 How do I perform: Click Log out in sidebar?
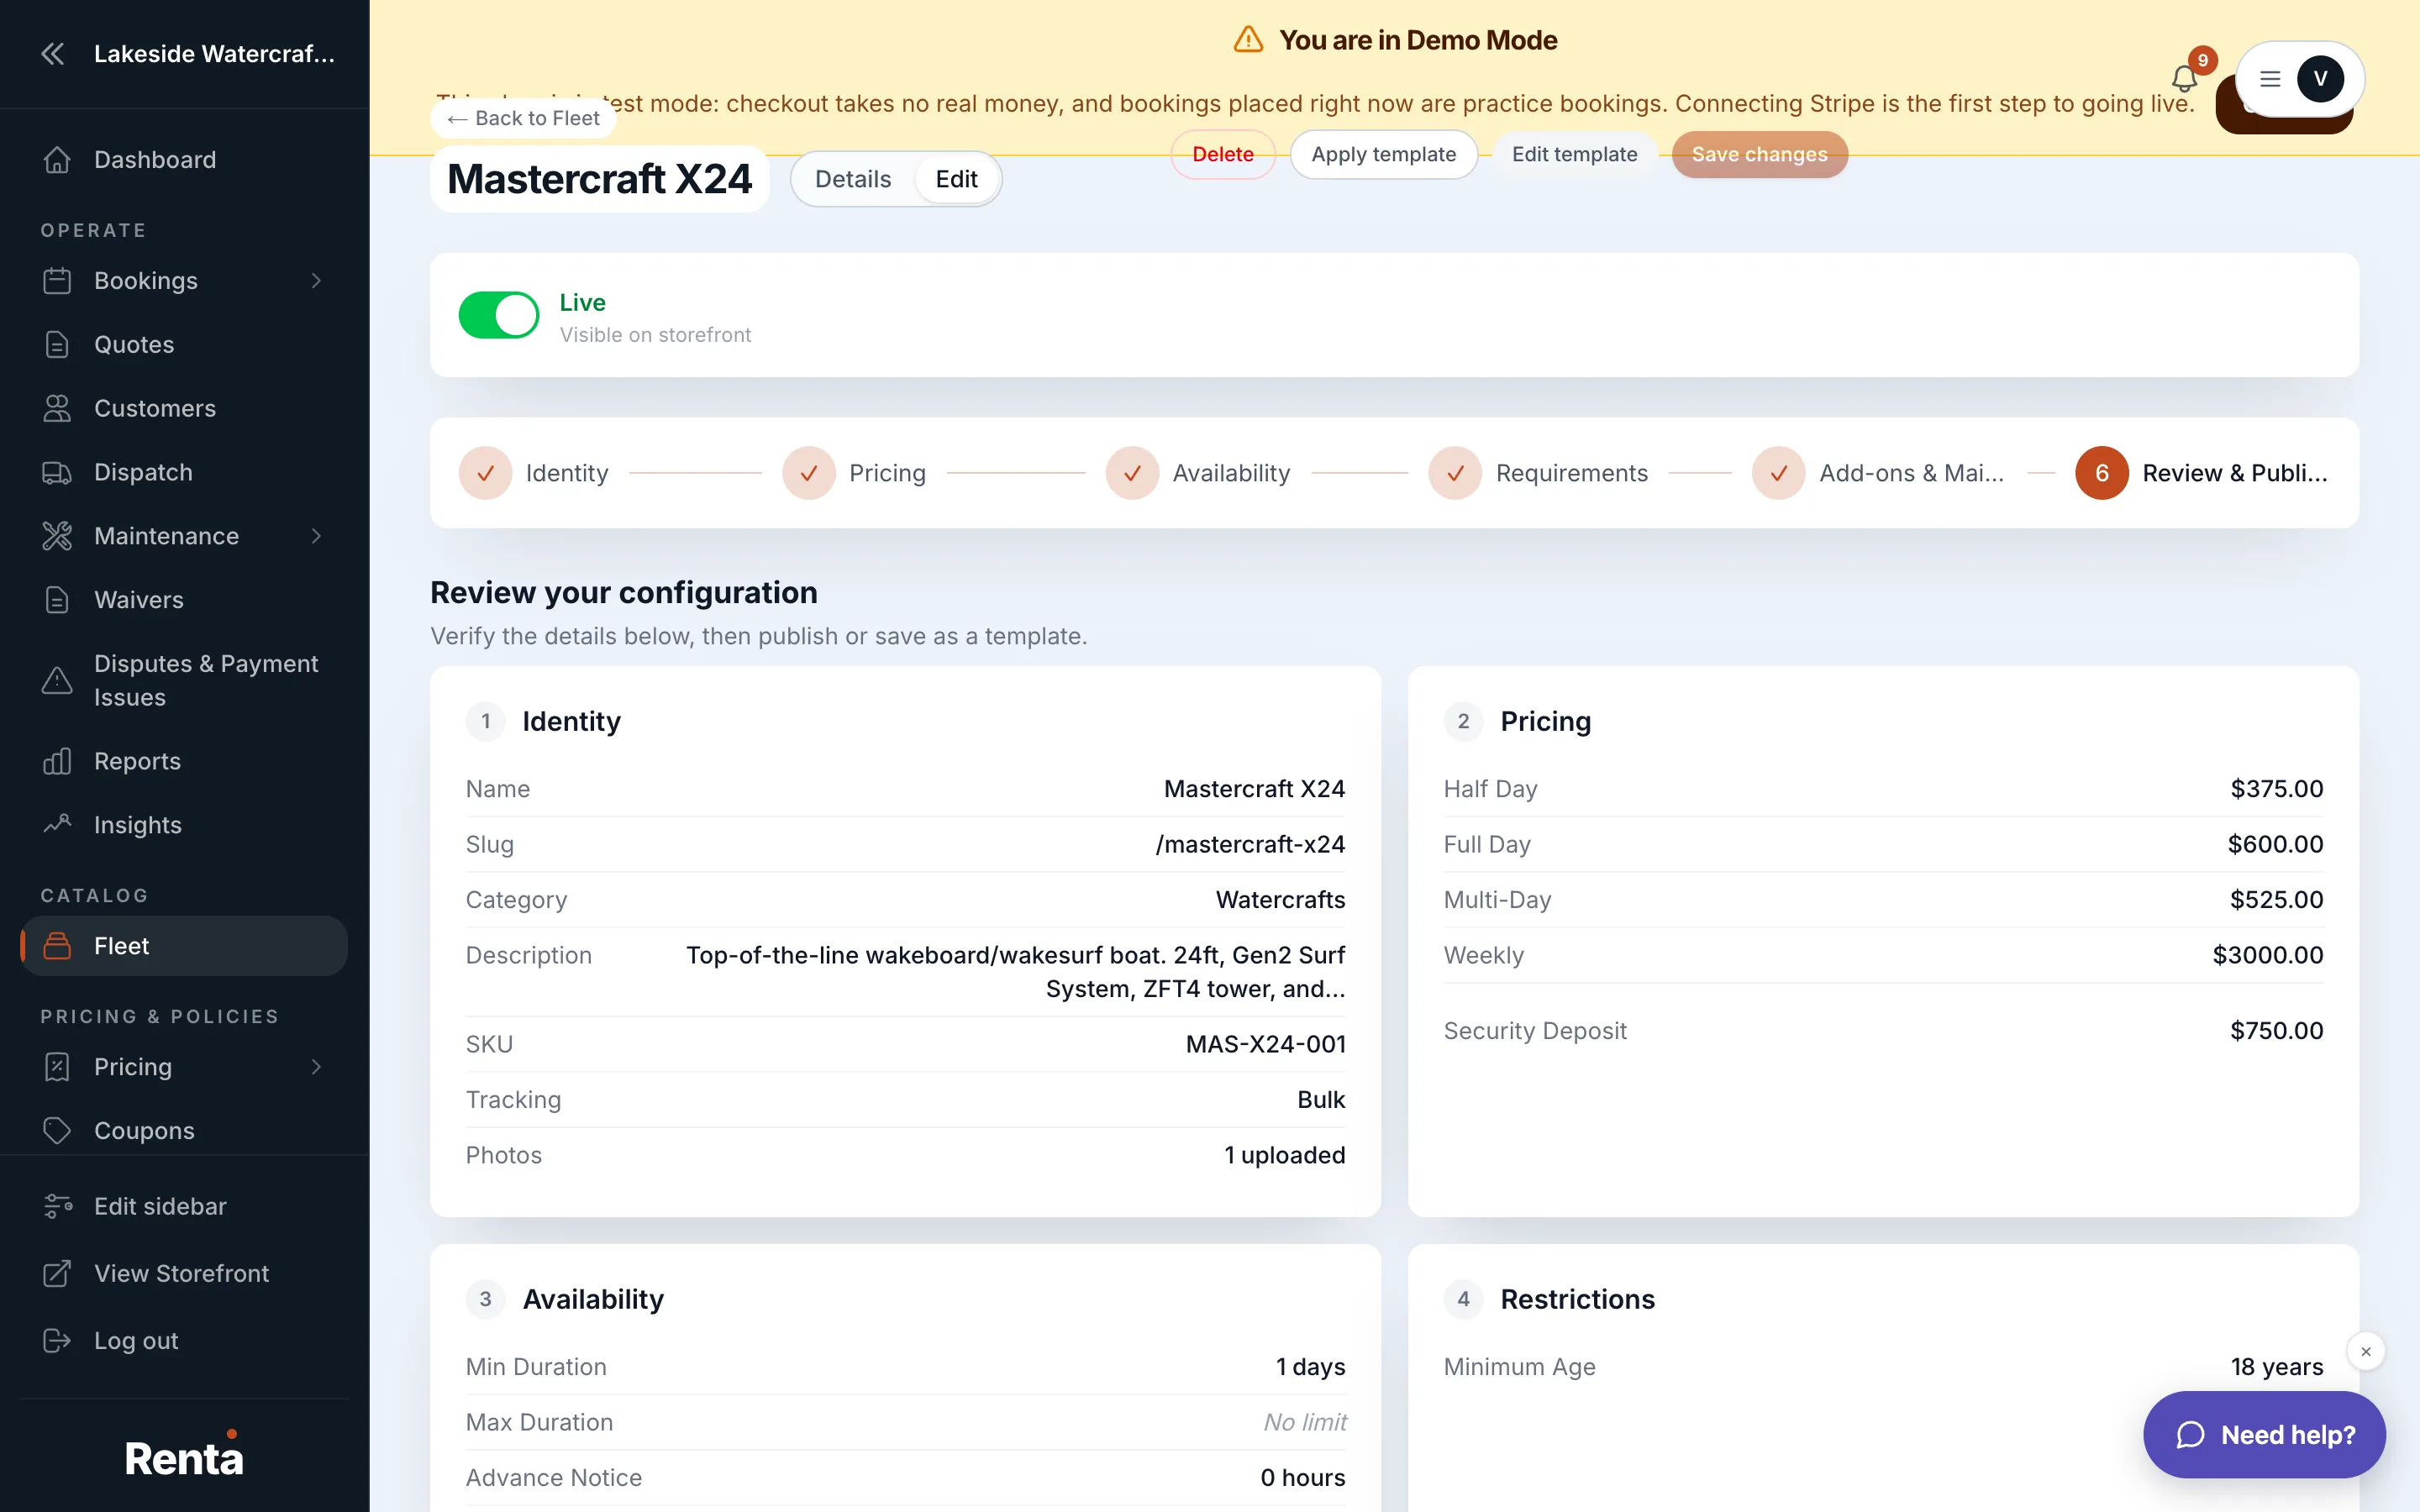pos(184,1341)
